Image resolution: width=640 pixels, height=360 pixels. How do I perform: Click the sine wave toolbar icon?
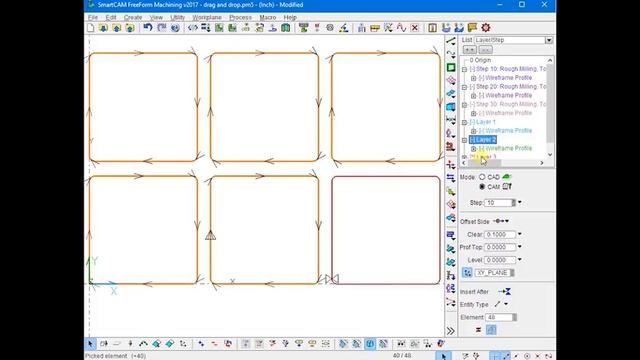[x=401, y=28]
